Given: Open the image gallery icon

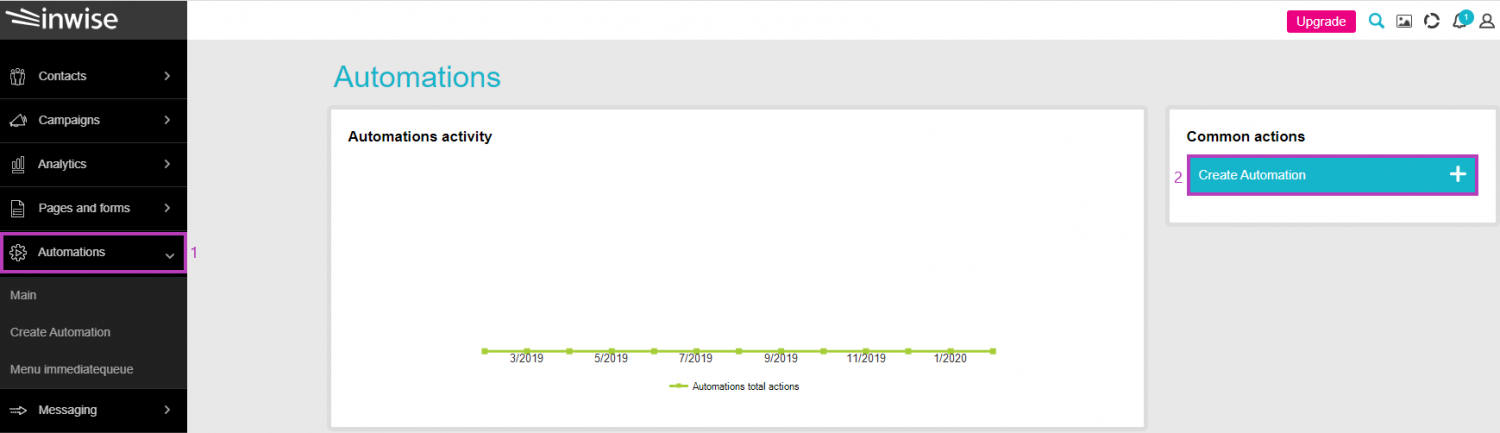Looking at the screenshot, I should click(1404, 21).
